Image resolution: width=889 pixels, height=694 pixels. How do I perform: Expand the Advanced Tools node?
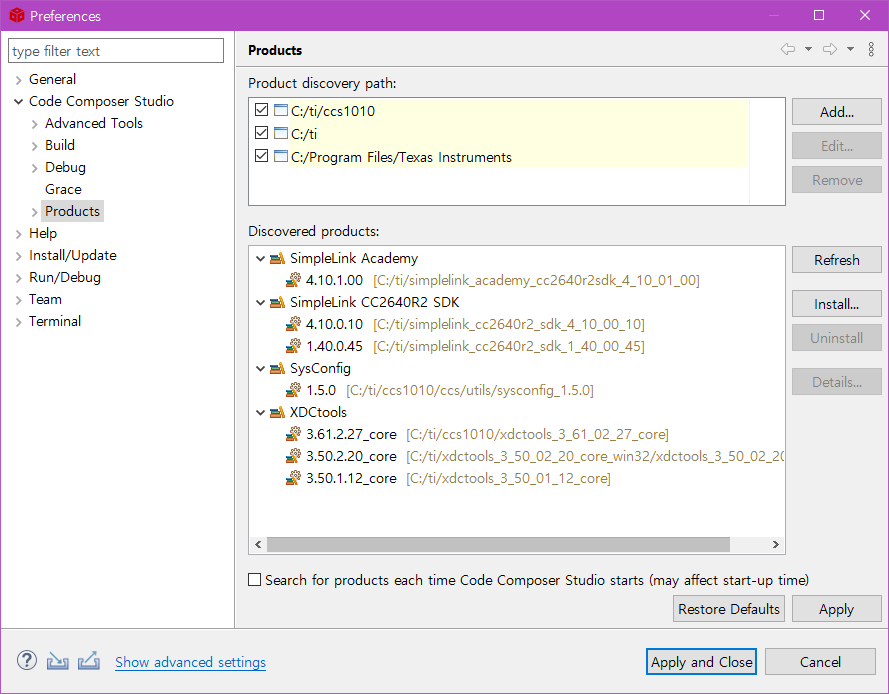click(35, 124)
